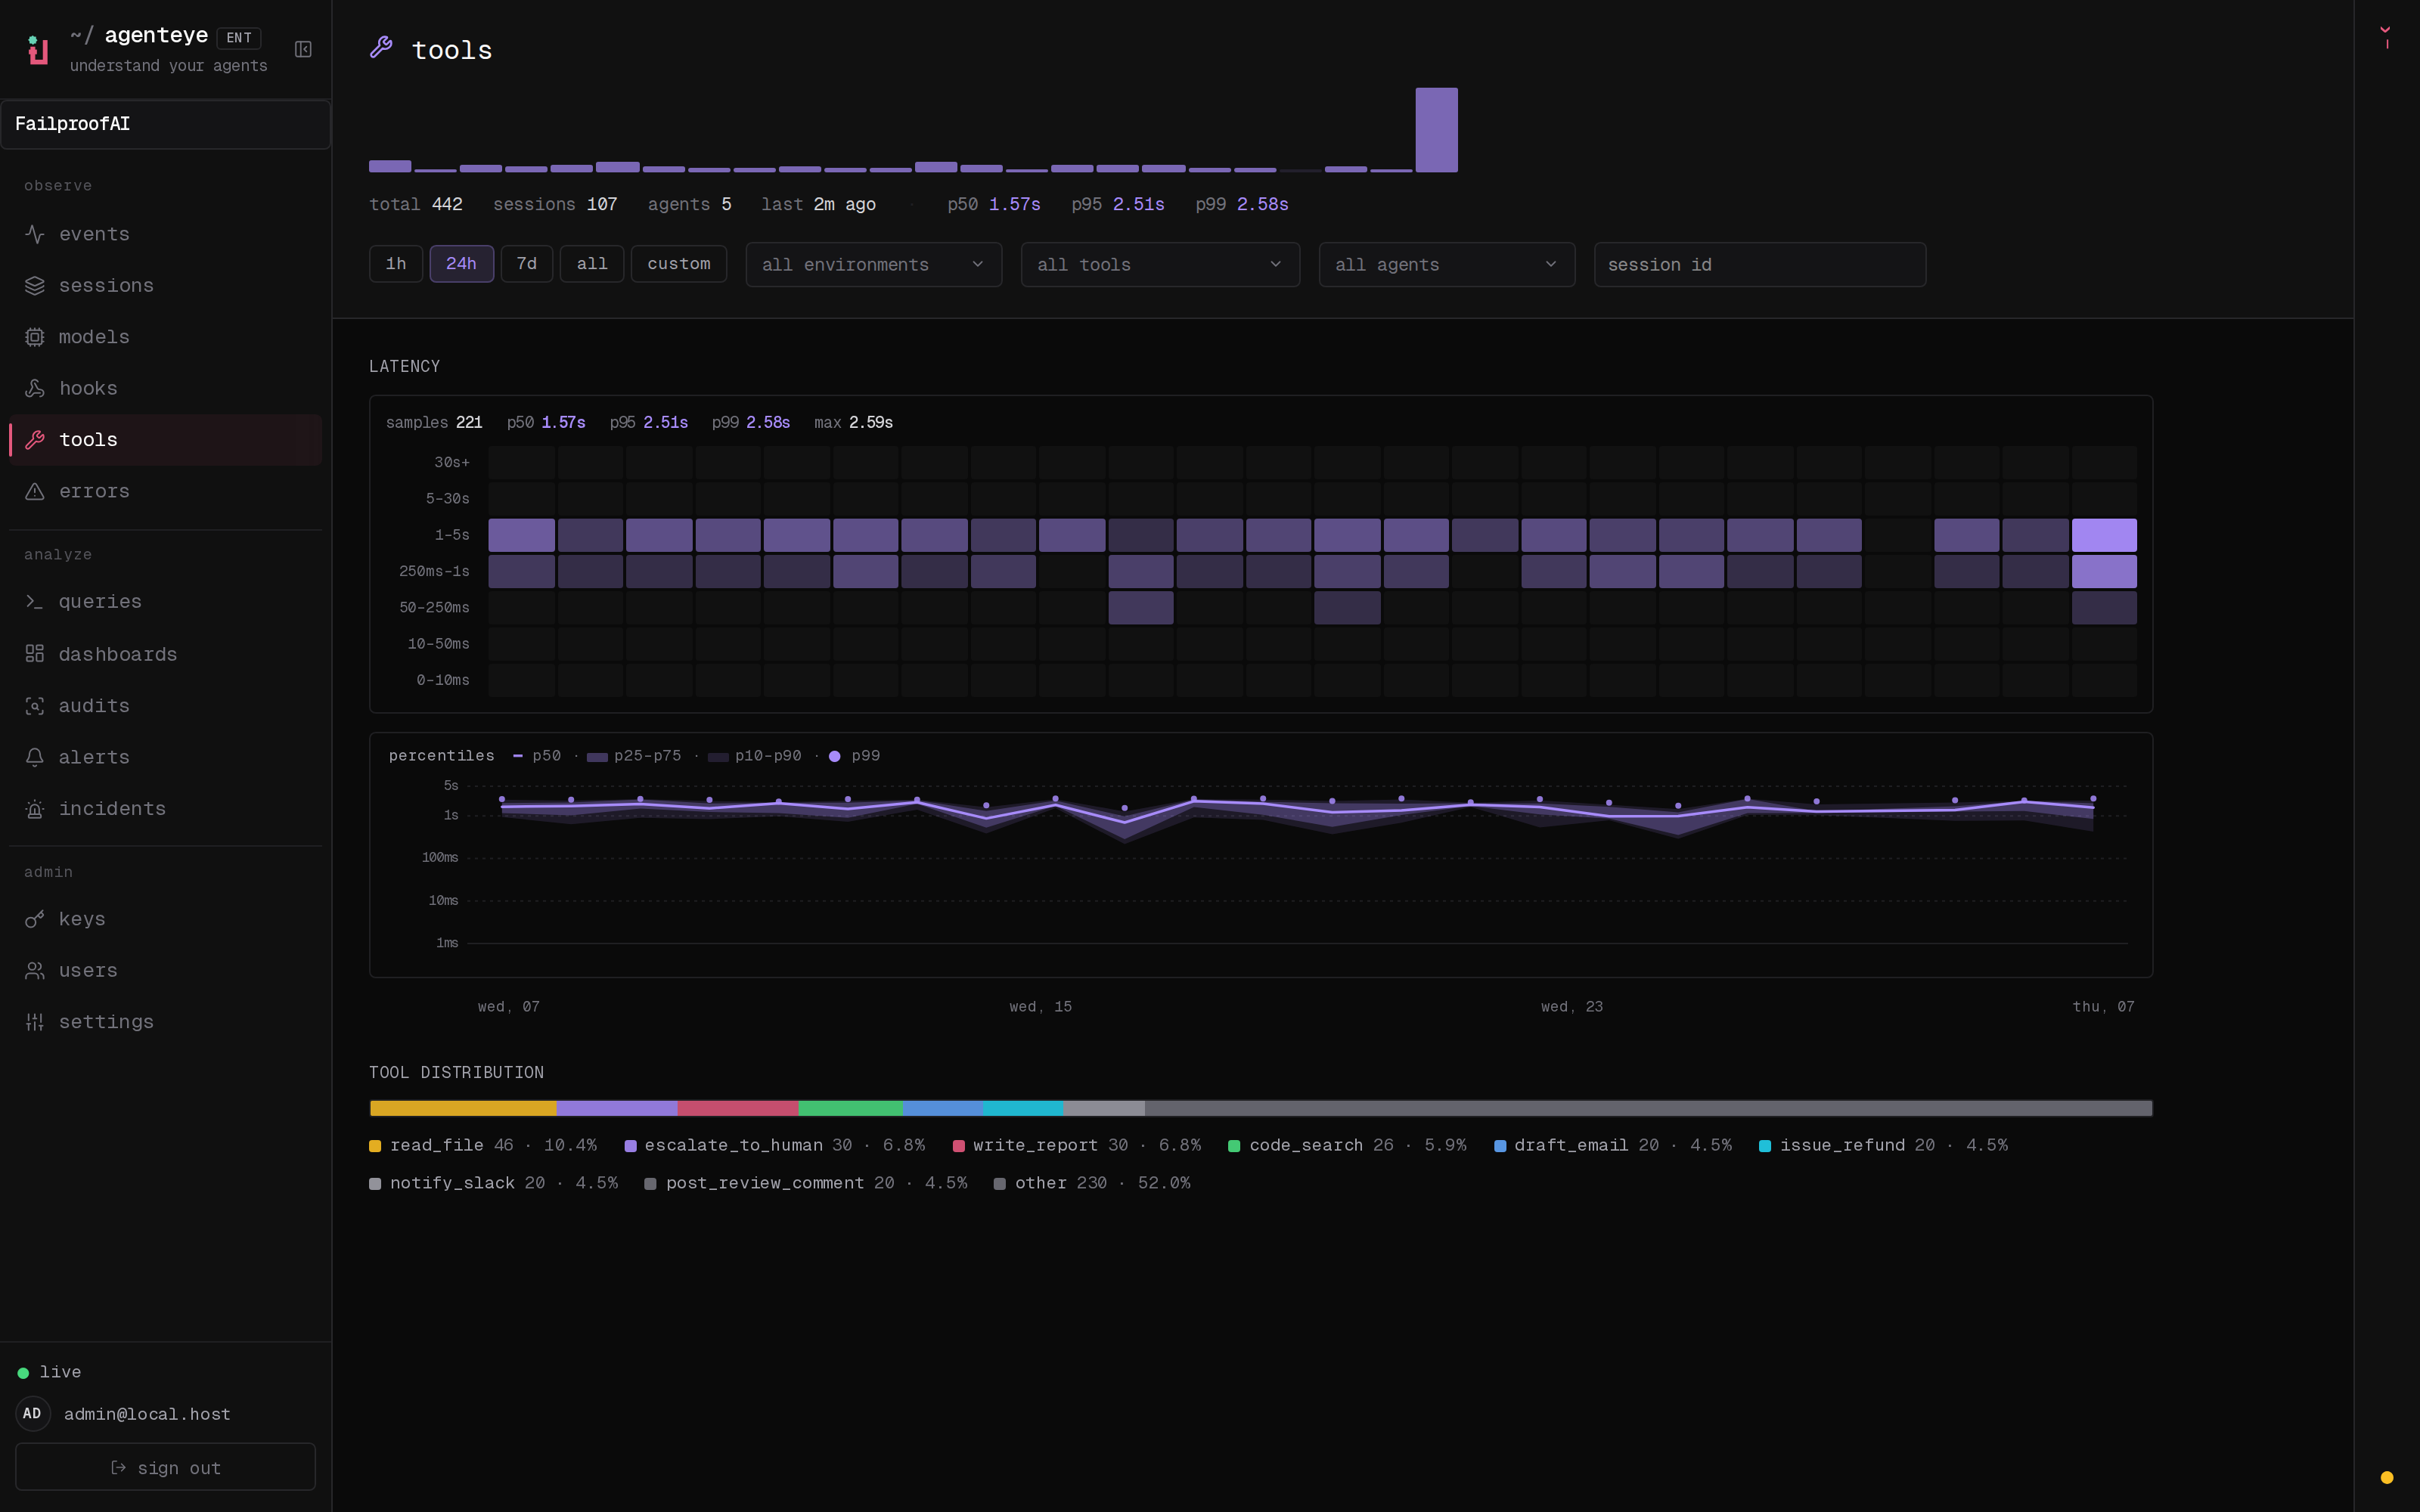
Task: Click the incidents siren icon
Action: click(35, 809)
